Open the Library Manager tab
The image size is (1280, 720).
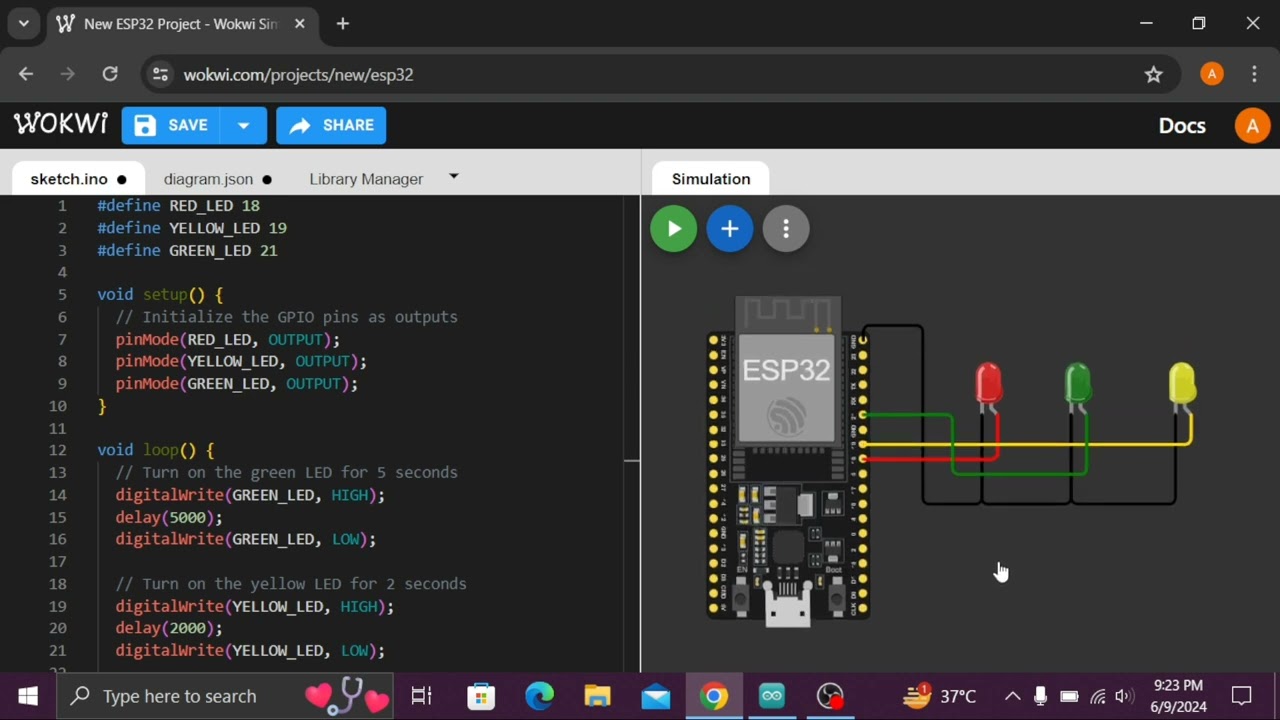click(x=366, y=179)
